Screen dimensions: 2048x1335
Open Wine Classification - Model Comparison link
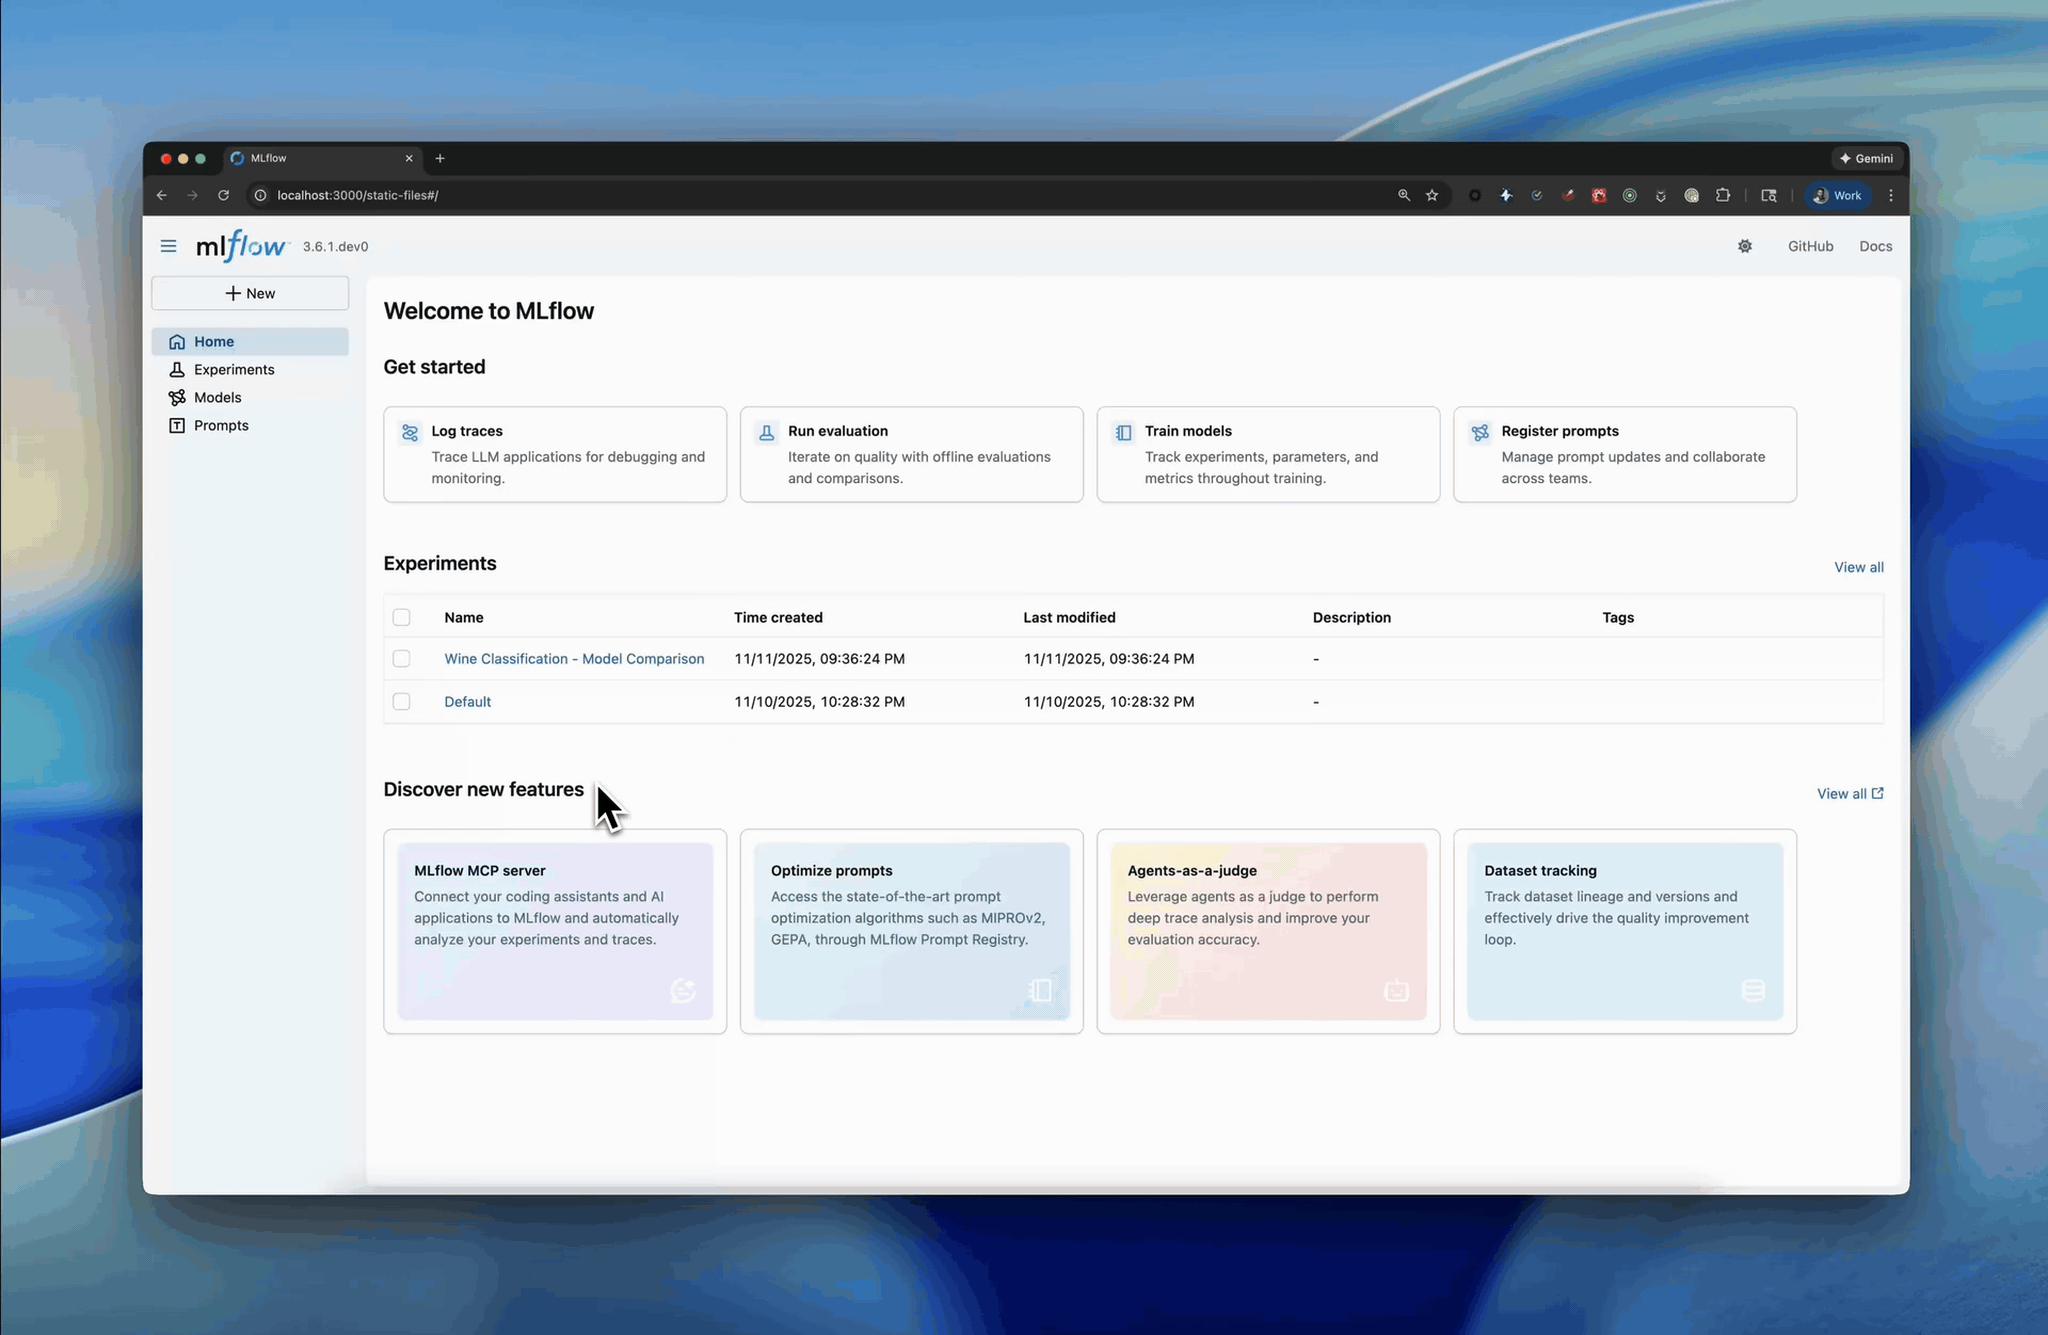pyautogui.click(x=574, y=658)
